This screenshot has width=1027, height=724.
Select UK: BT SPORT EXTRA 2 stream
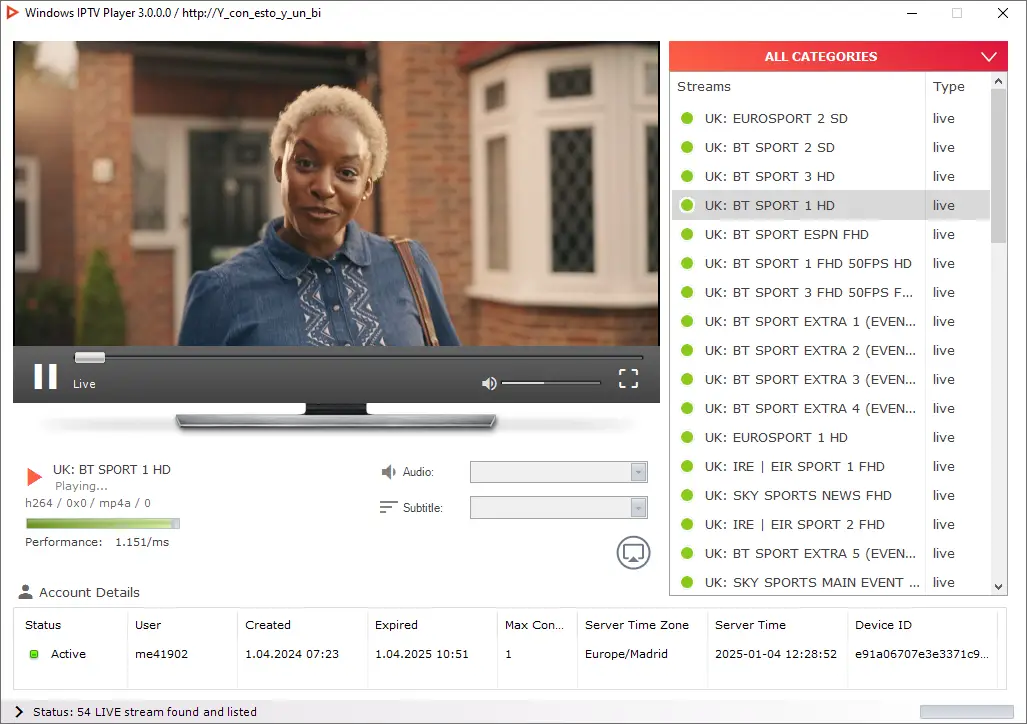click(x=831, y=351)
